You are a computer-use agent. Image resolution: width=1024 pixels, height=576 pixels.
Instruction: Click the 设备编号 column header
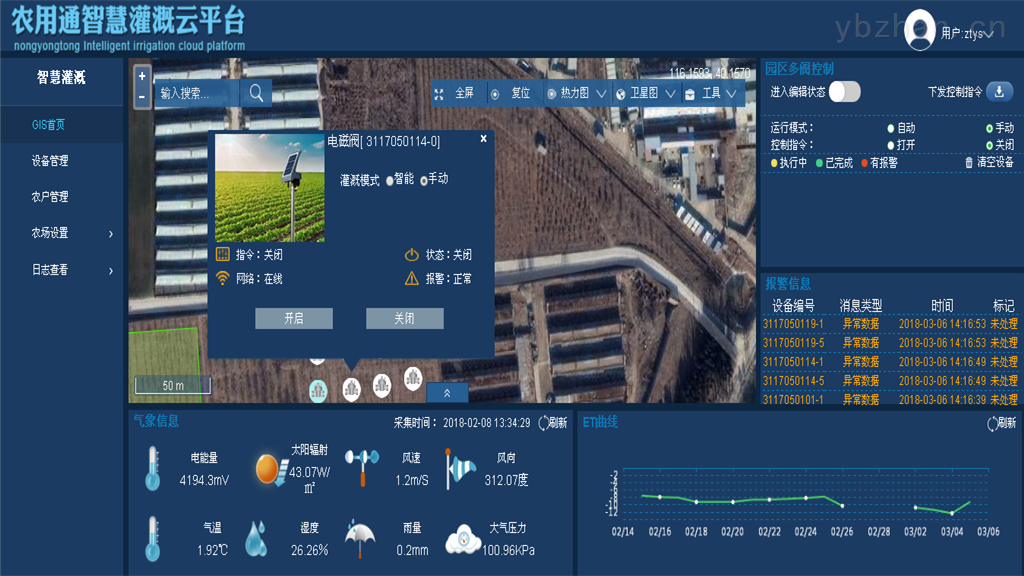(x=793, y=306)
